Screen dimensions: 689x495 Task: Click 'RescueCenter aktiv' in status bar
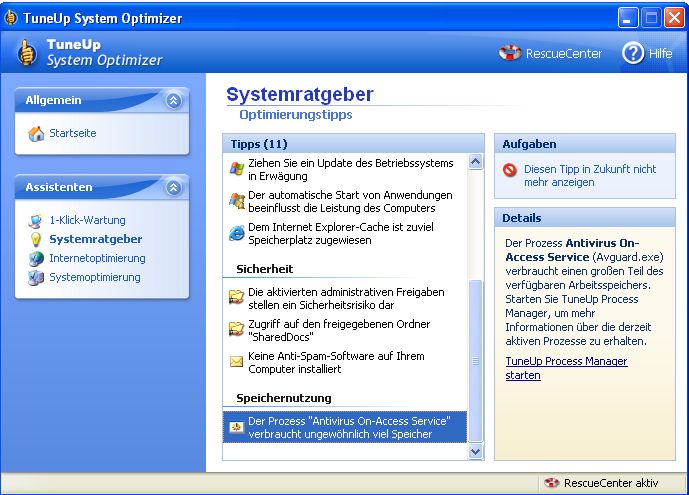[610, 483]
